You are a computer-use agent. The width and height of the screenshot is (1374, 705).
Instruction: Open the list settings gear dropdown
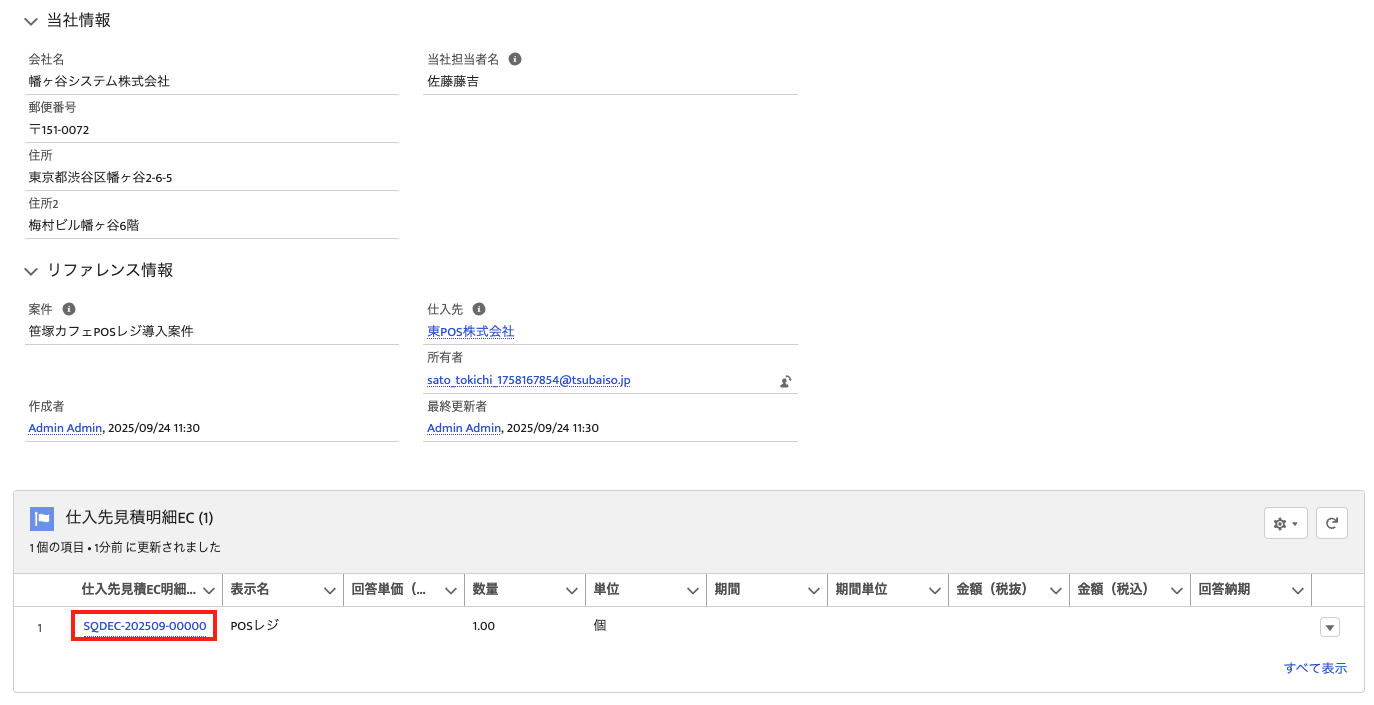1286,523
